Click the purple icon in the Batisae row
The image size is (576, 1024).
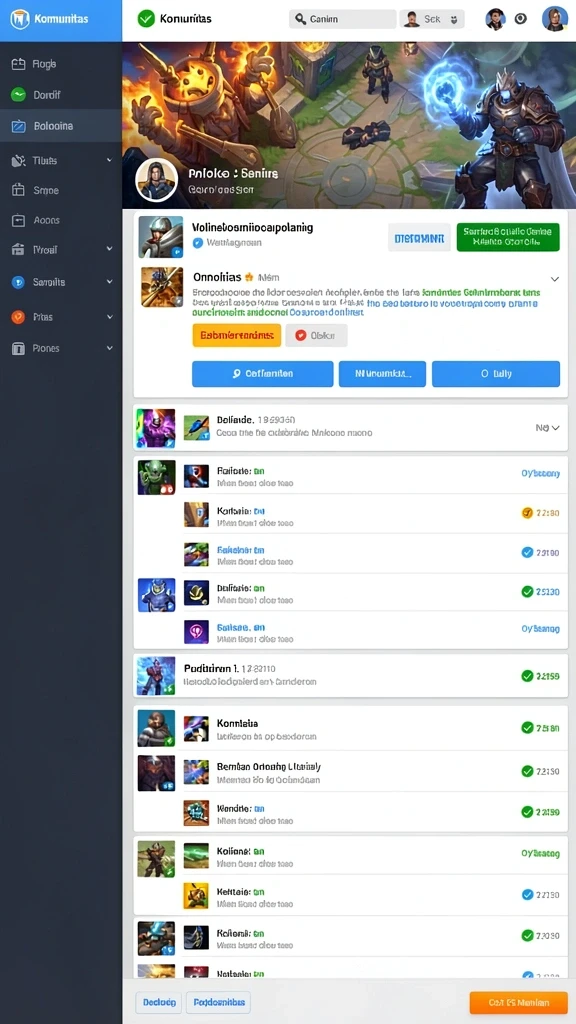[x=197, y=632]
